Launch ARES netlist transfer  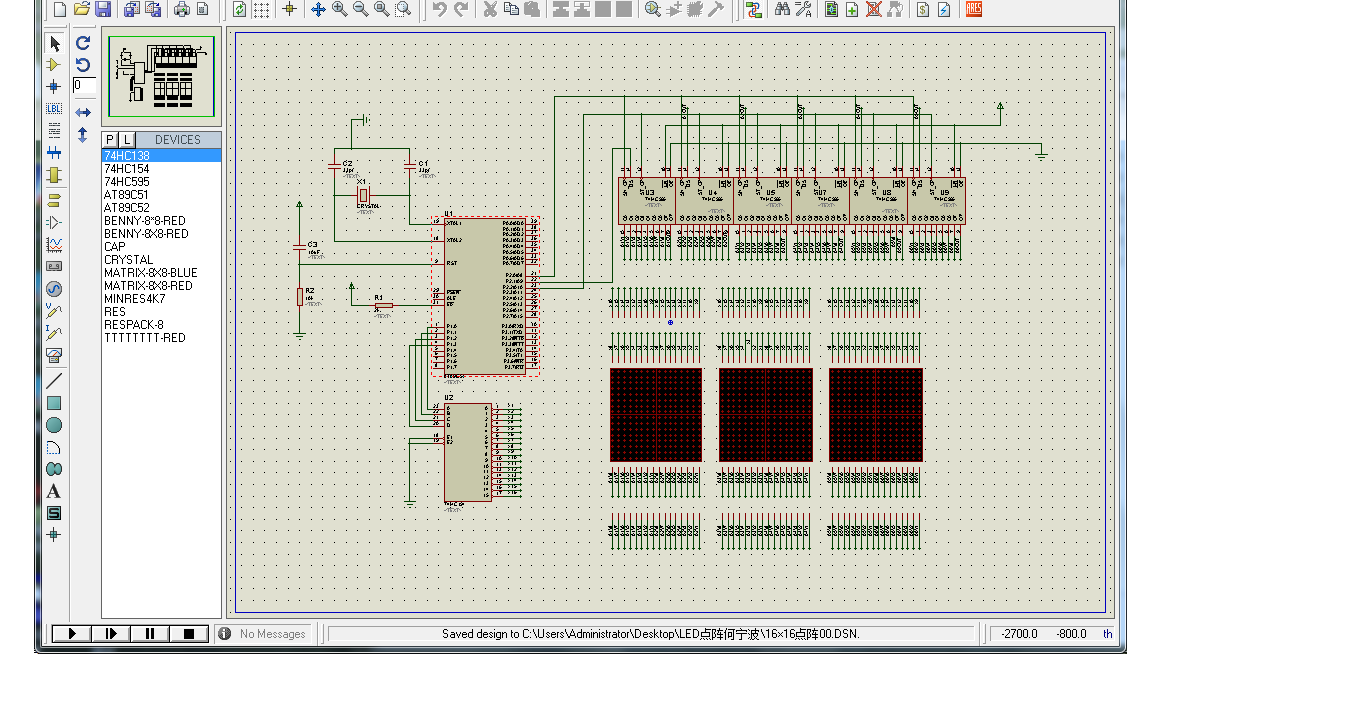(x=974, y=9)
